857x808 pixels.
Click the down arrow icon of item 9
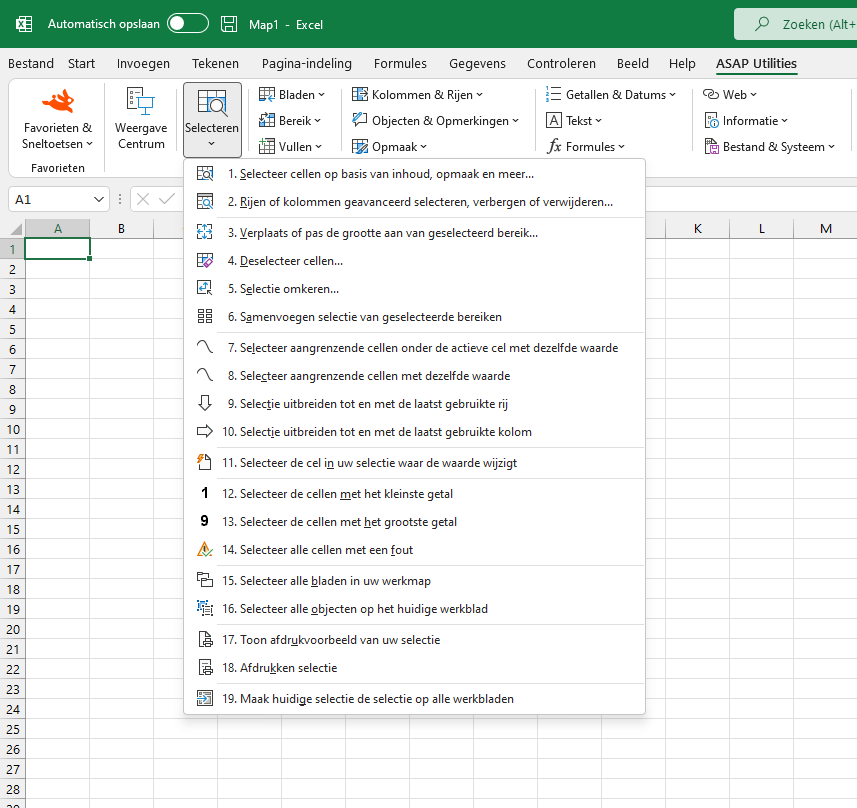click(x=205, y=403)
